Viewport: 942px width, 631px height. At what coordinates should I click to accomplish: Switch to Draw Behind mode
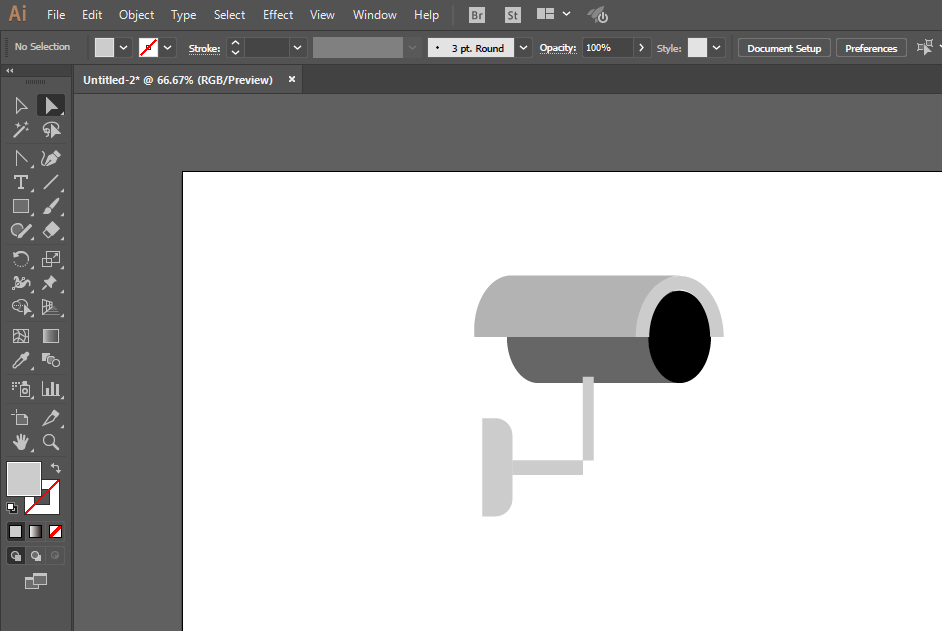[35, 556]
